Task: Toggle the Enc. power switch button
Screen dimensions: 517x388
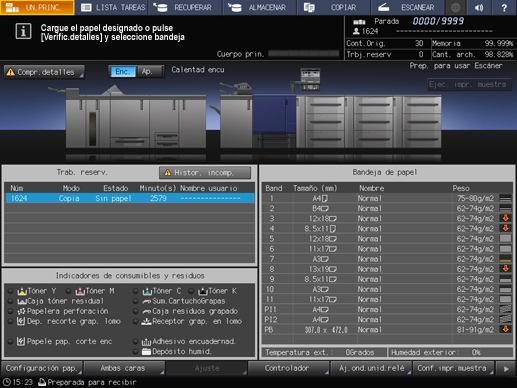Action: click(x=123, y=71)
